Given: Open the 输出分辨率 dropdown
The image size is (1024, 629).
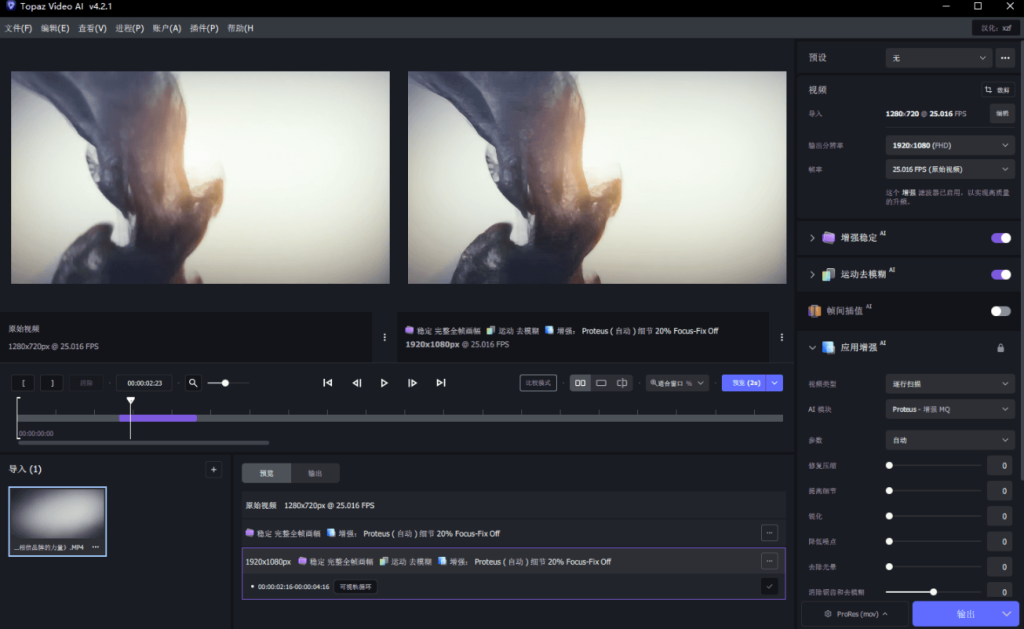Looking at the screenshot, I should click(950, 145).
